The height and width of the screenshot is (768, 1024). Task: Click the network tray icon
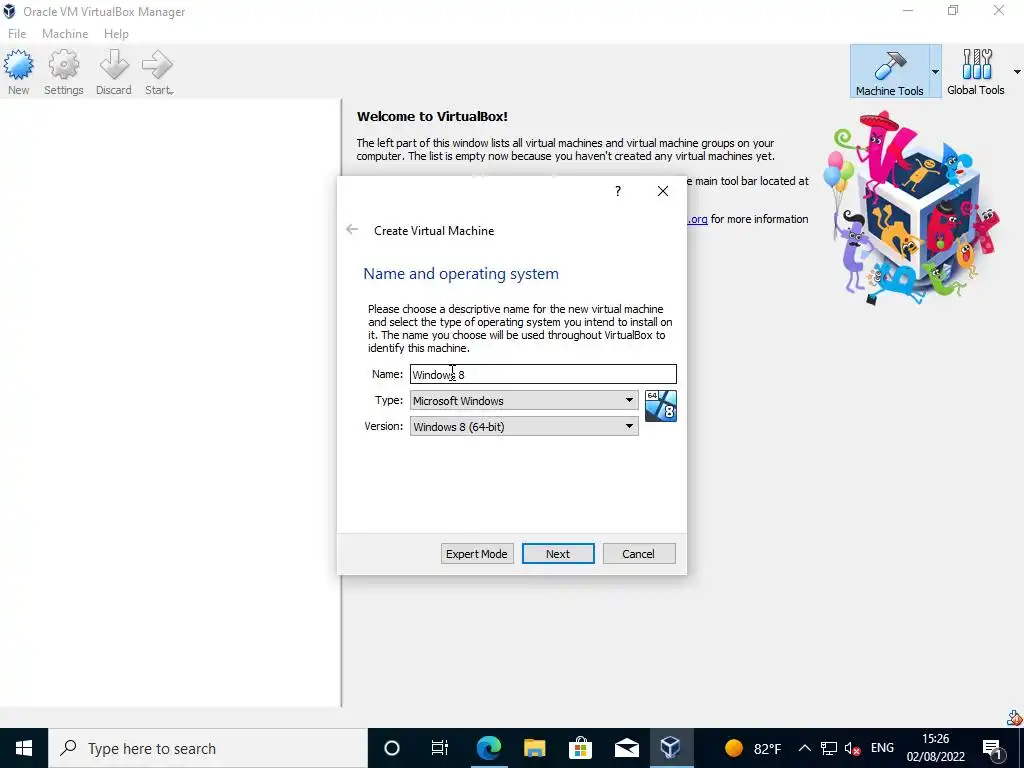coord(829,748)
